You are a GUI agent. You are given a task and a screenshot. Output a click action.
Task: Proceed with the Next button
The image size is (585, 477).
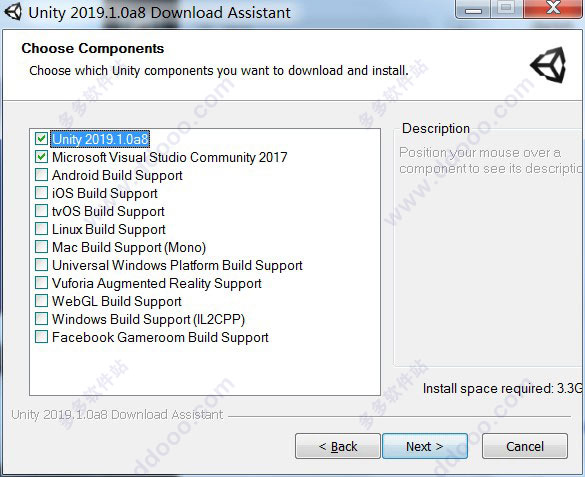point(425,446)
